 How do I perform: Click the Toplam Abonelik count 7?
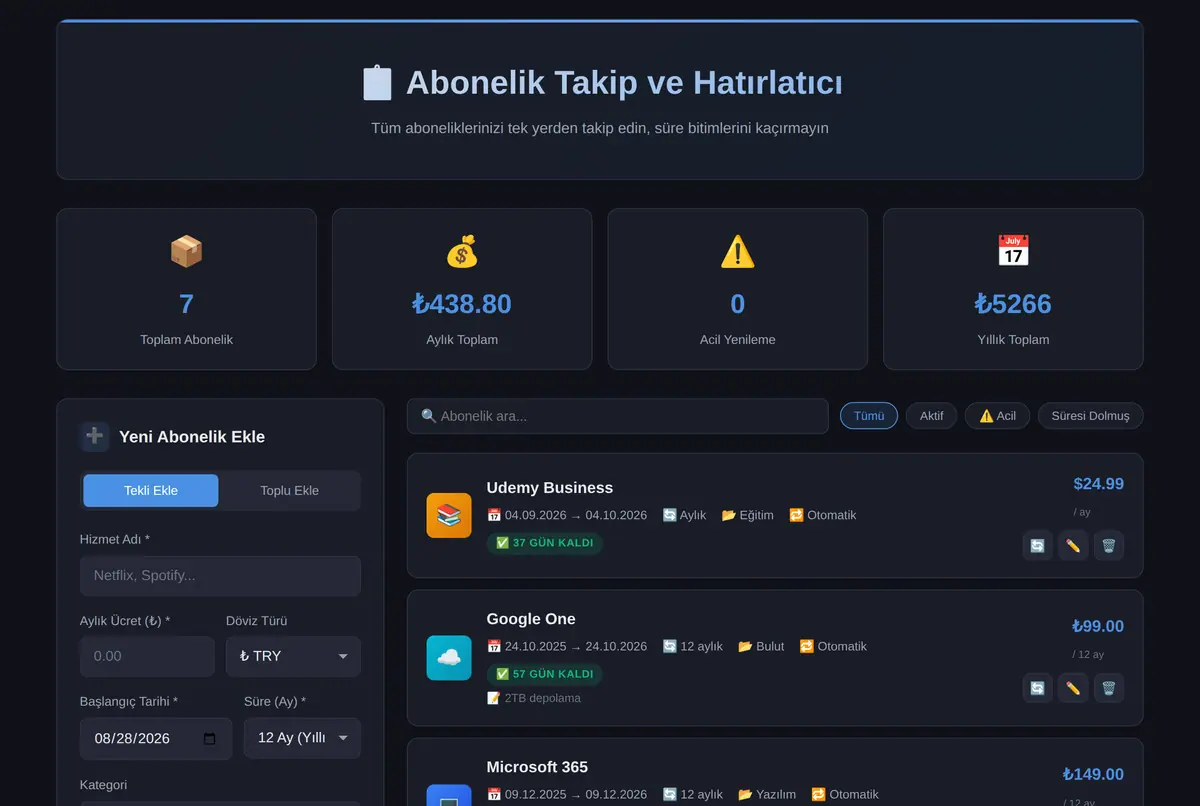tap(186, 304)
